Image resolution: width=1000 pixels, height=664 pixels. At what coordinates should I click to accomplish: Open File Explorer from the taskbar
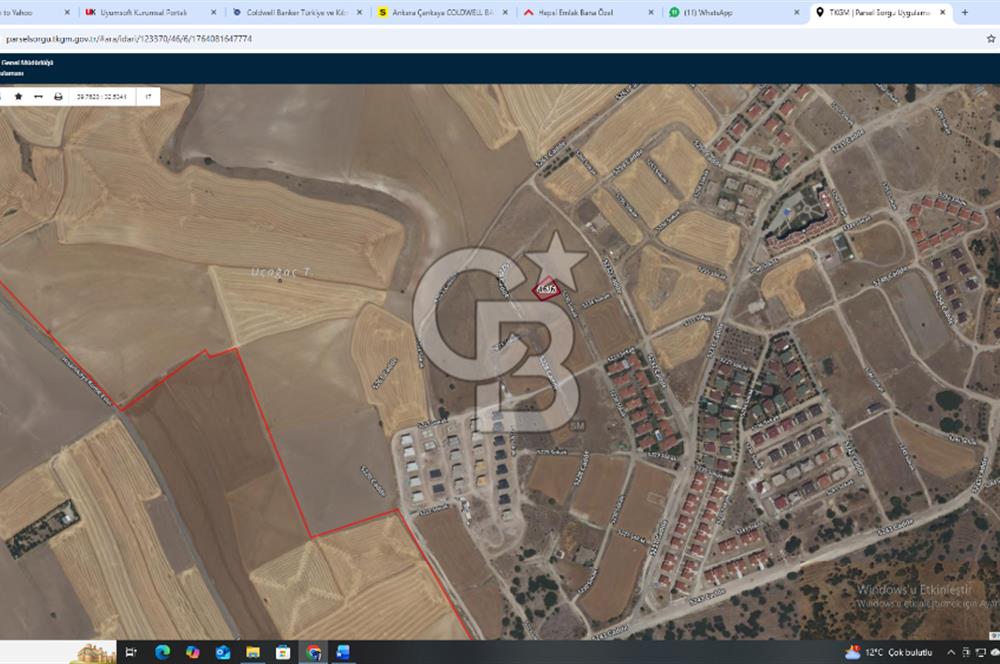pyautogui.click(x=253, y=652)
